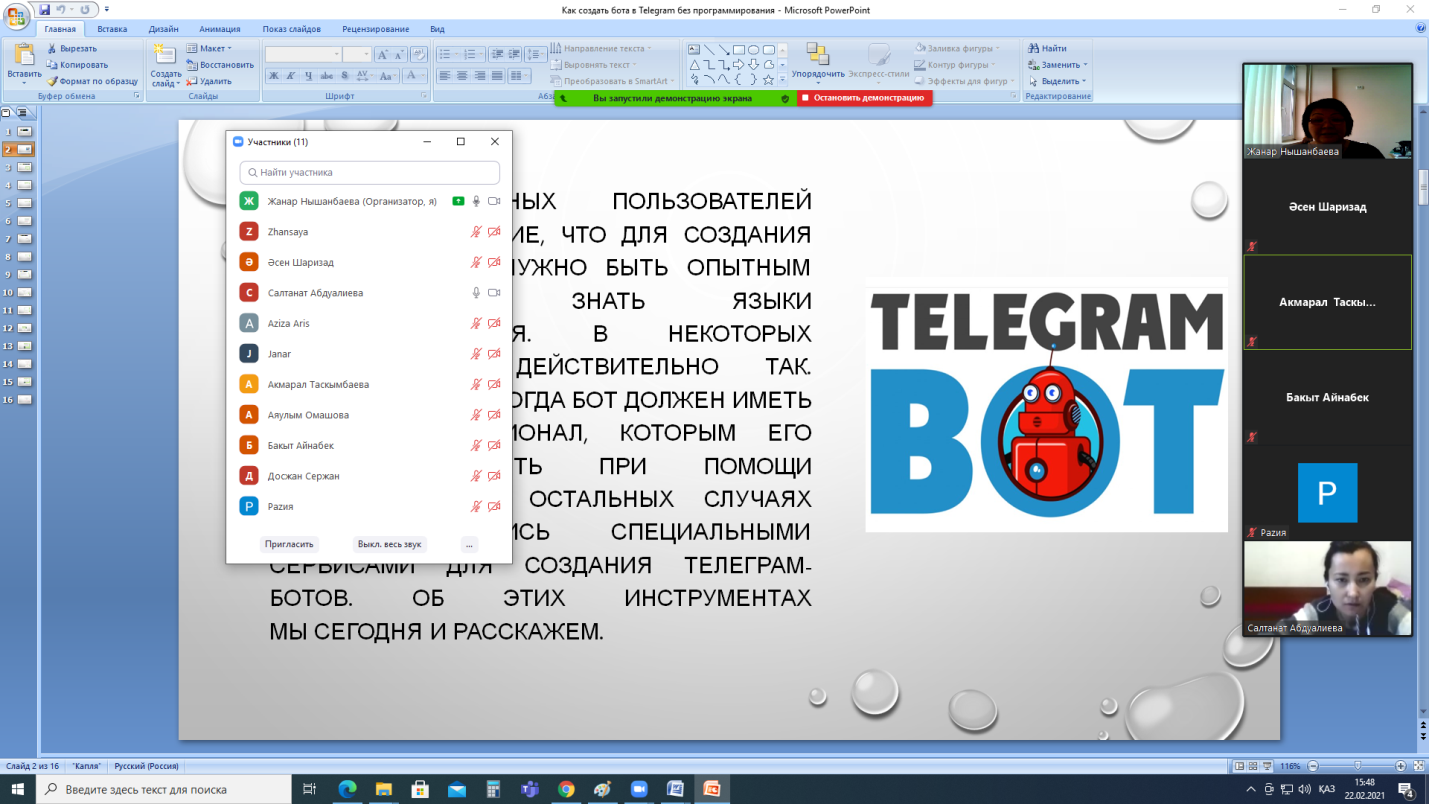Screen dimensions: 1429x804
Task: Open Заменить replace option
Action: tap(1057, 64)
